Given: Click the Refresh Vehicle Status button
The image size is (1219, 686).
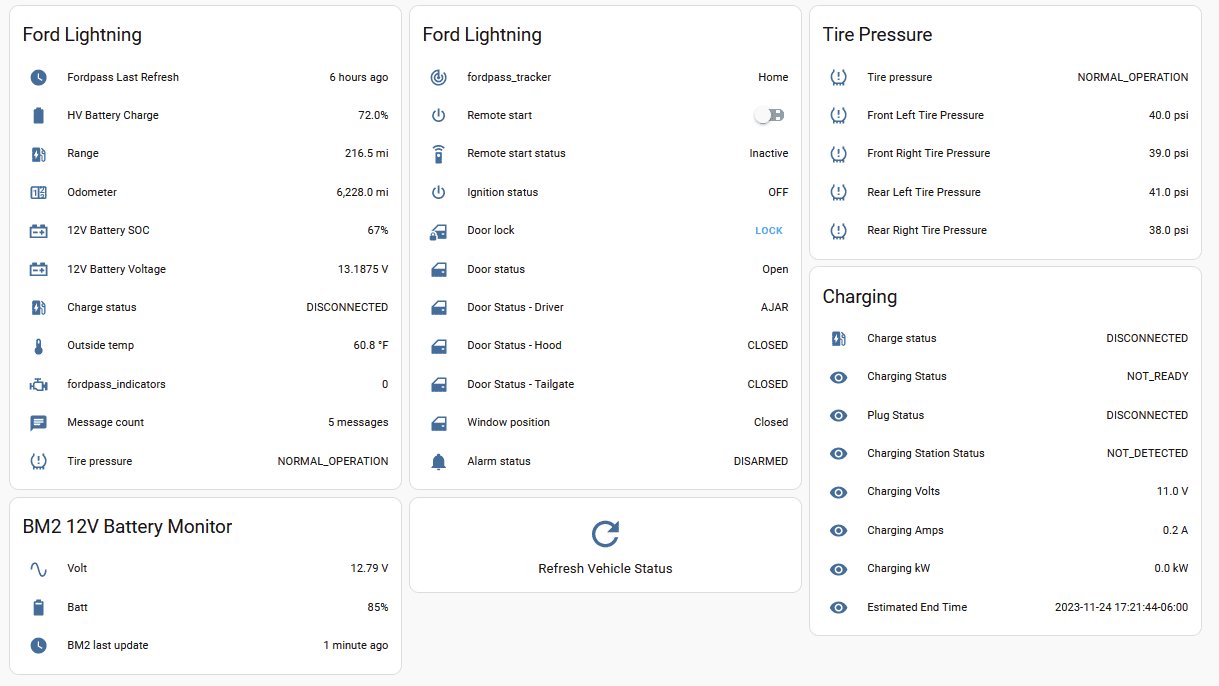Looking at the screenshot, I should coord(605,546).
